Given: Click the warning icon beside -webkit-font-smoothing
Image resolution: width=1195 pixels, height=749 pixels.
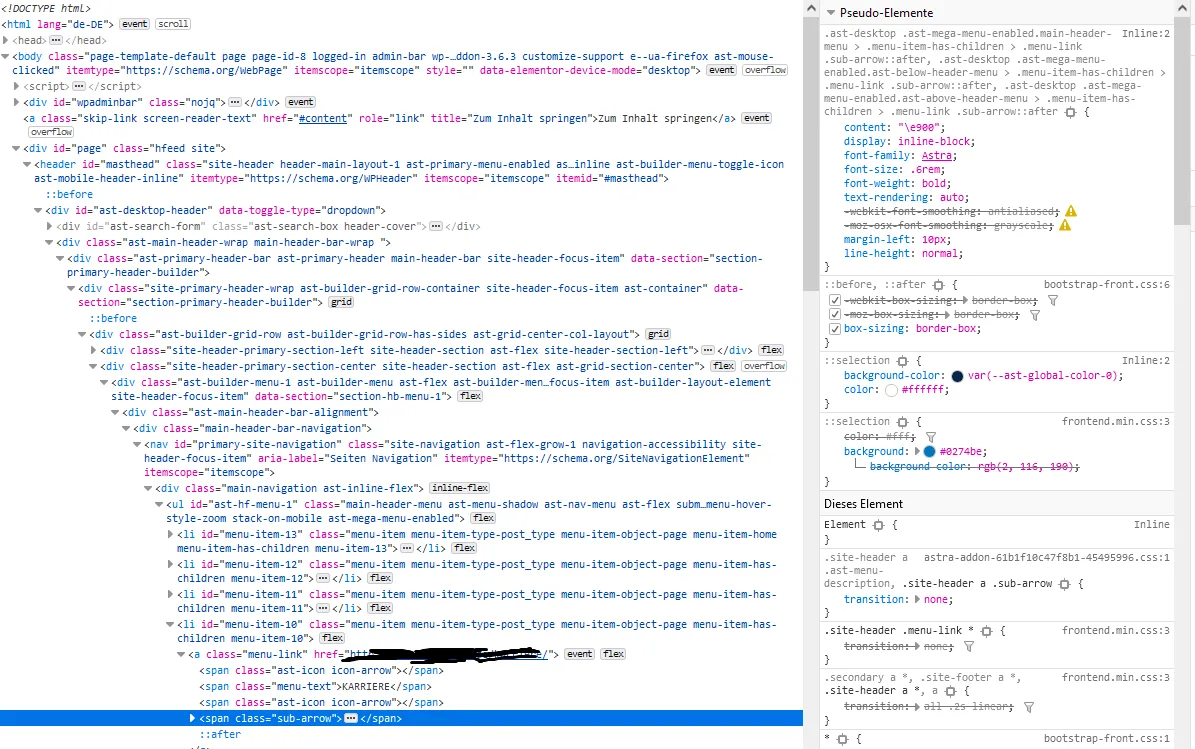Looking at the screenshot, I should coord(1071,211).
